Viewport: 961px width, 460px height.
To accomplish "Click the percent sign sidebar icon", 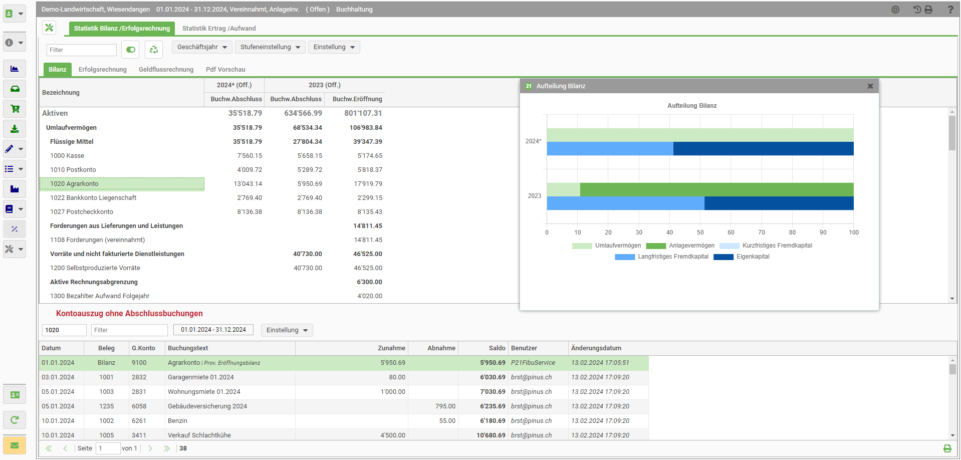I will 15,229.
